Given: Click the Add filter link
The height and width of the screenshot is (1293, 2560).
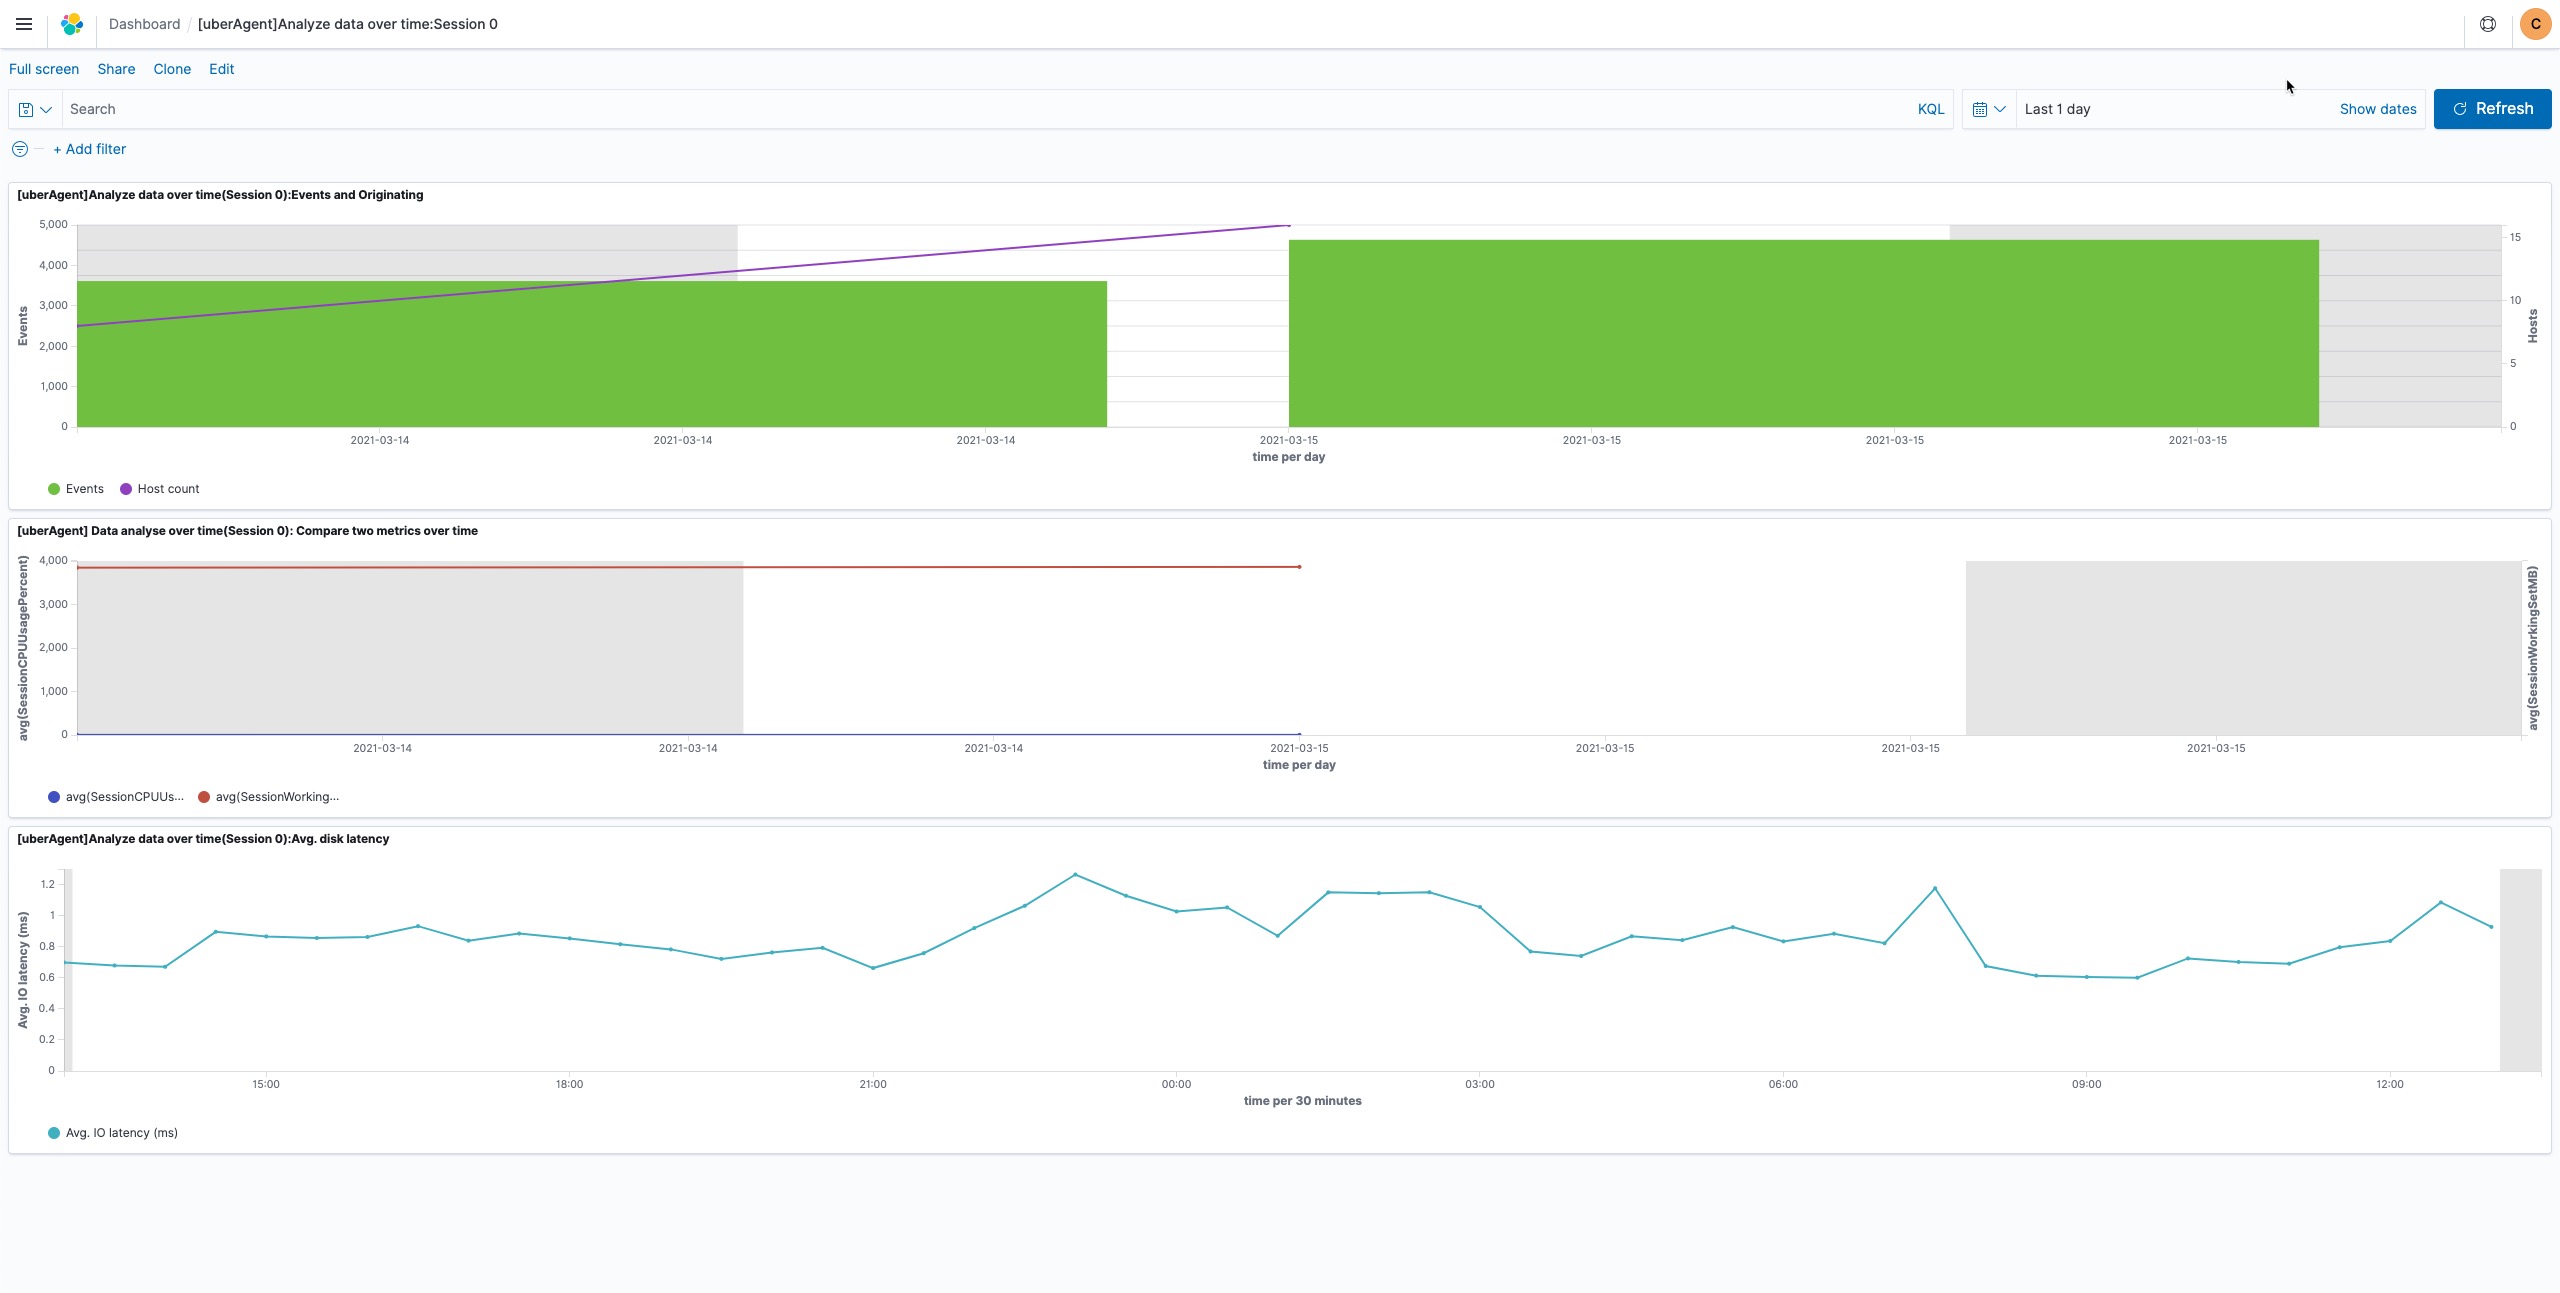Looking at the screenshot, I should tap(90, 149).
